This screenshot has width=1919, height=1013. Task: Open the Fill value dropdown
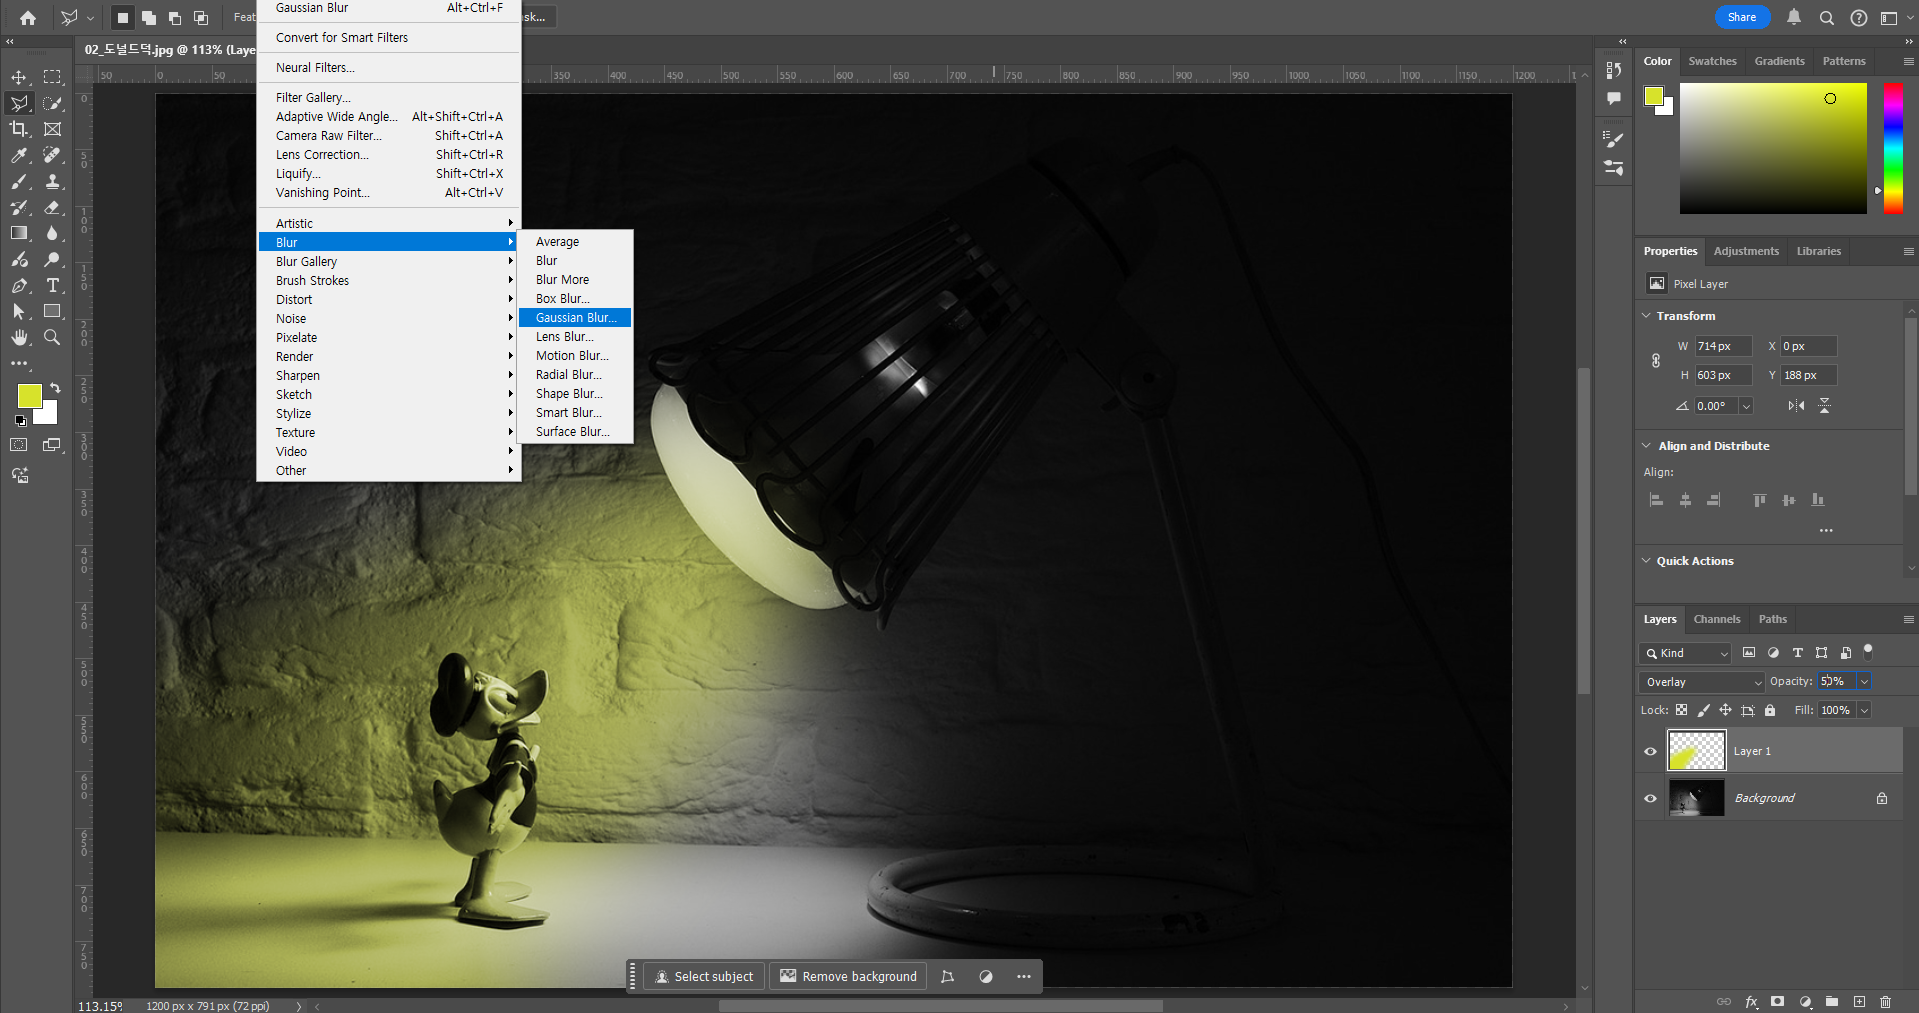[1864, 710]
